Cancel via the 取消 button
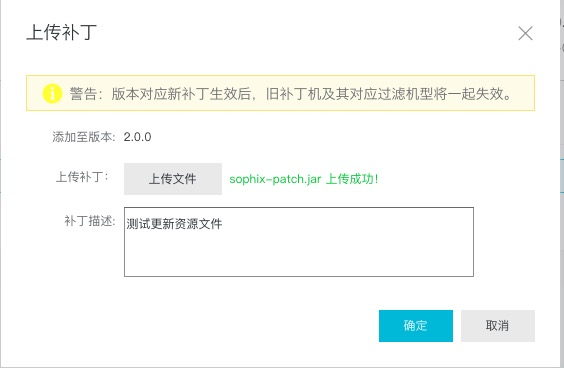The width and height of the screenshot is (564, 368). click(498, 326)
